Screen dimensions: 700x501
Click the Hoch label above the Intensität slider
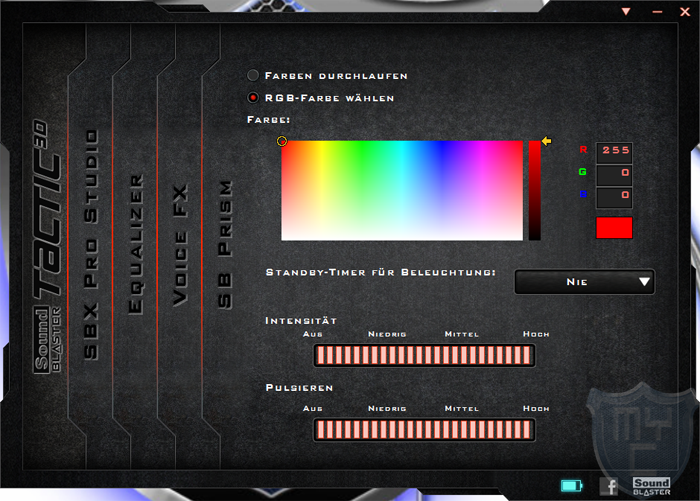(x=536, y=334)
